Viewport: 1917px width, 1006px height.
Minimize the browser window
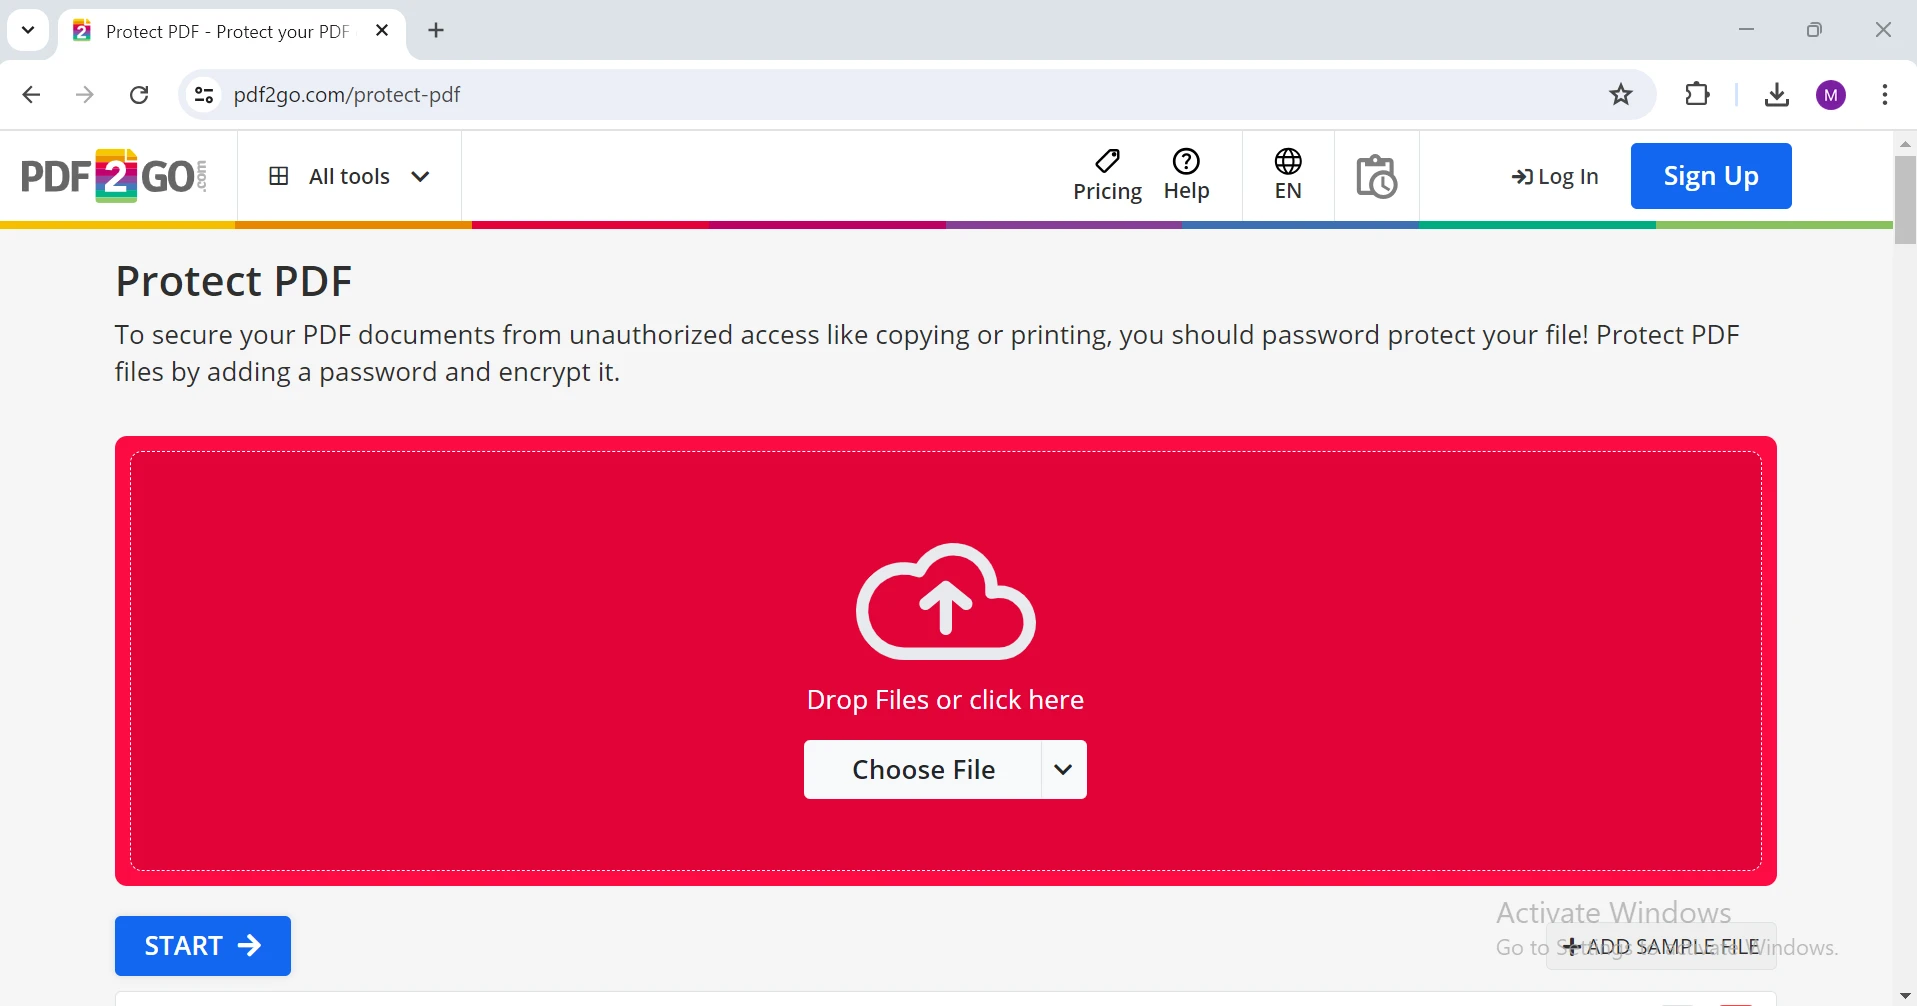pyautogui.click(x=1747, y=30)
